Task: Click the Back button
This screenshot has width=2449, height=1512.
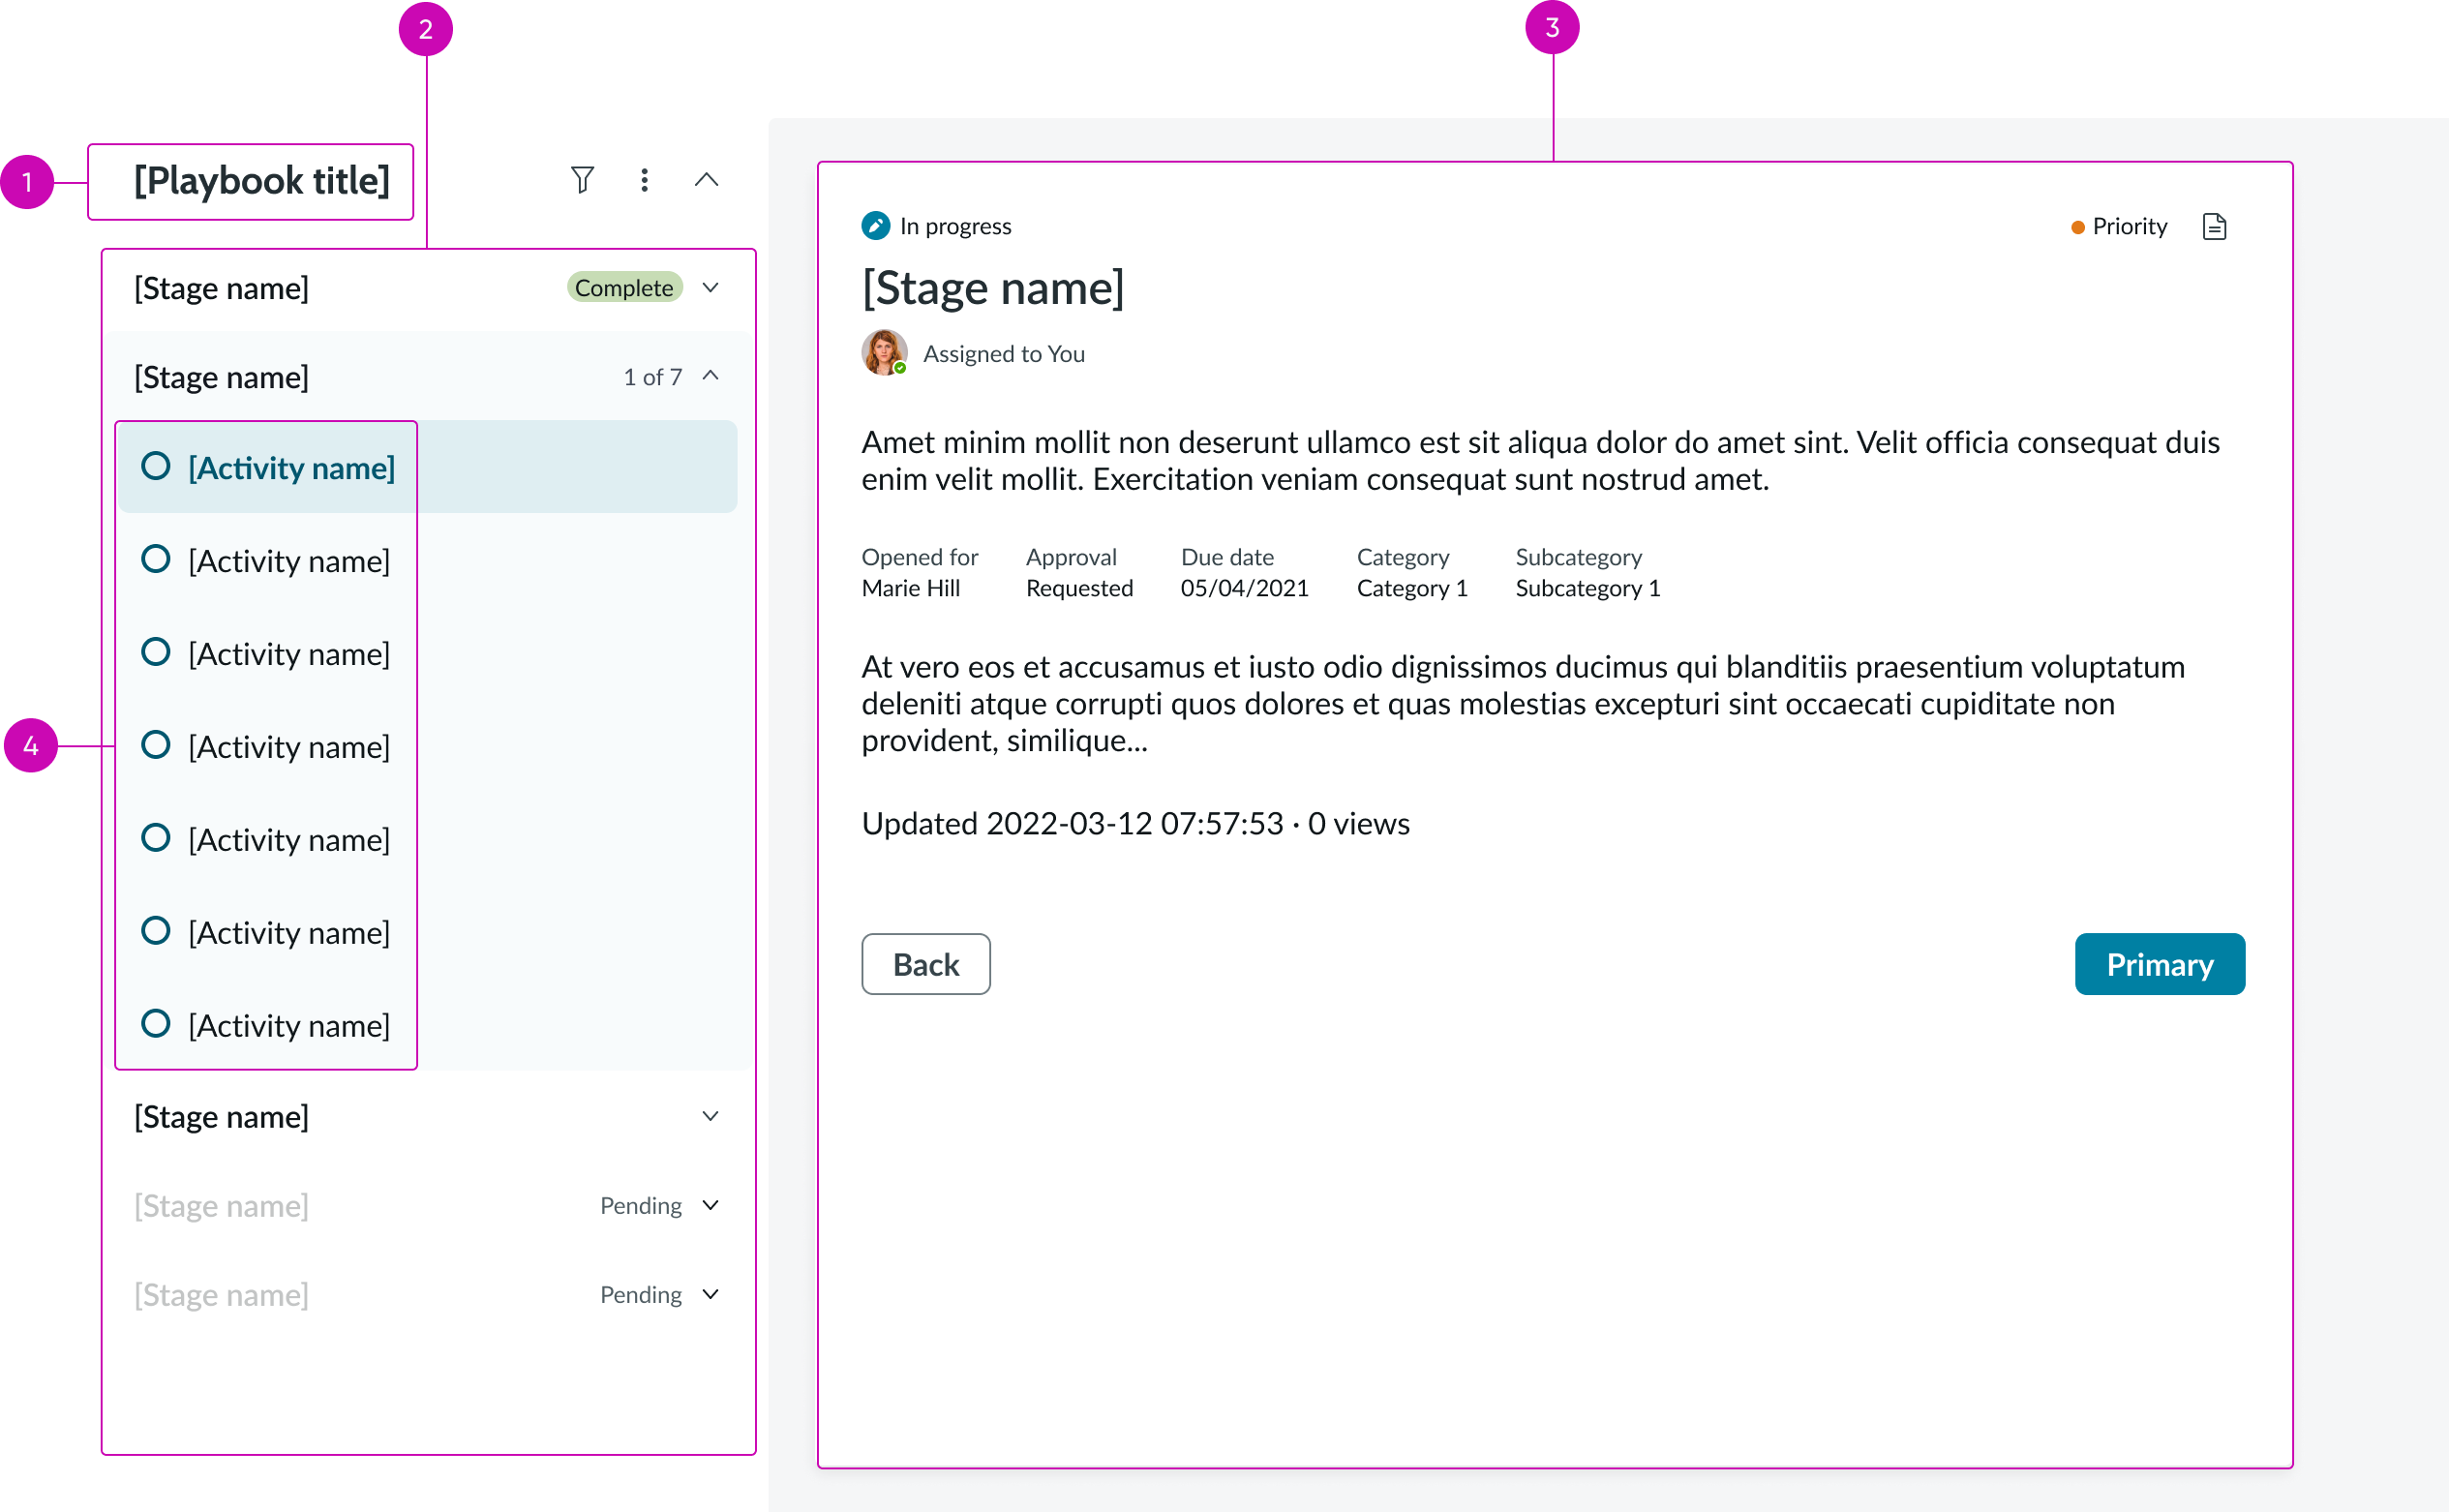Action: click(x=926, y=964)
